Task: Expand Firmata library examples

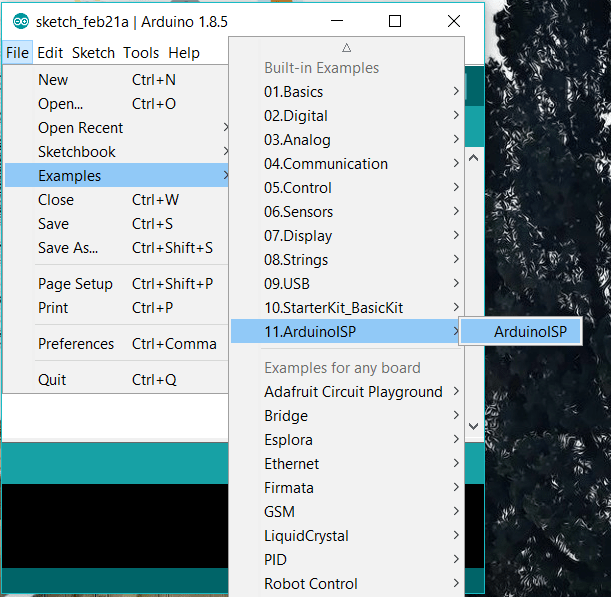Action: click(x=346, y=488)
